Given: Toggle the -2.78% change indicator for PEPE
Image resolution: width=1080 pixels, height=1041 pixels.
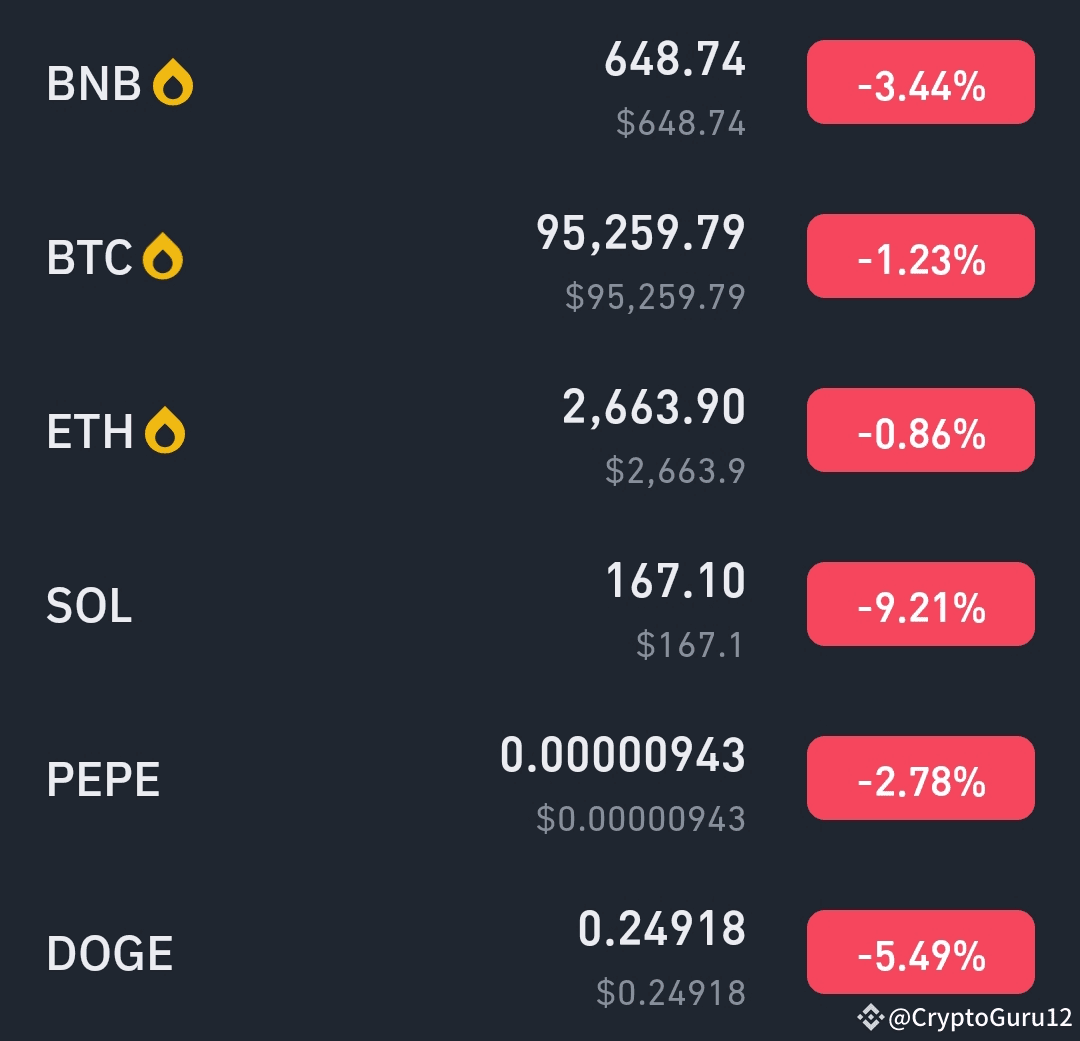Looking at the screenshot, I should pyautogui.click(x=920, y=778).
